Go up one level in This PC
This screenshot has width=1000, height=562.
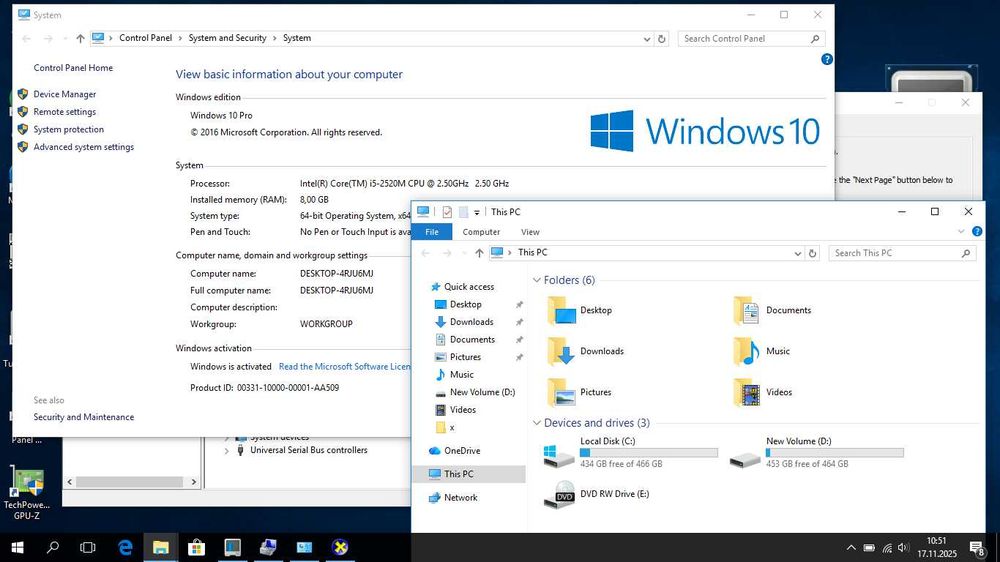(479, 253)
